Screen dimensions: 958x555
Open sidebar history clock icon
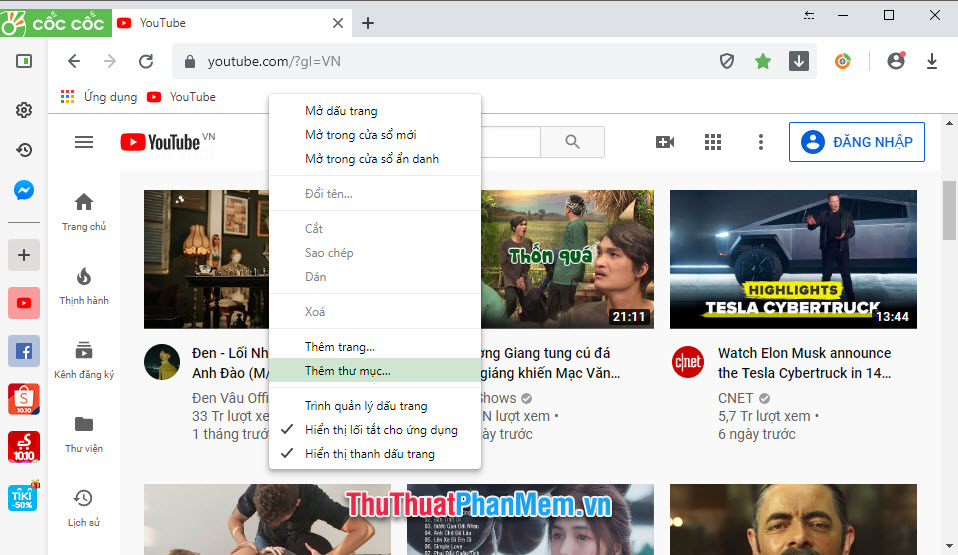tap(24, 150)
